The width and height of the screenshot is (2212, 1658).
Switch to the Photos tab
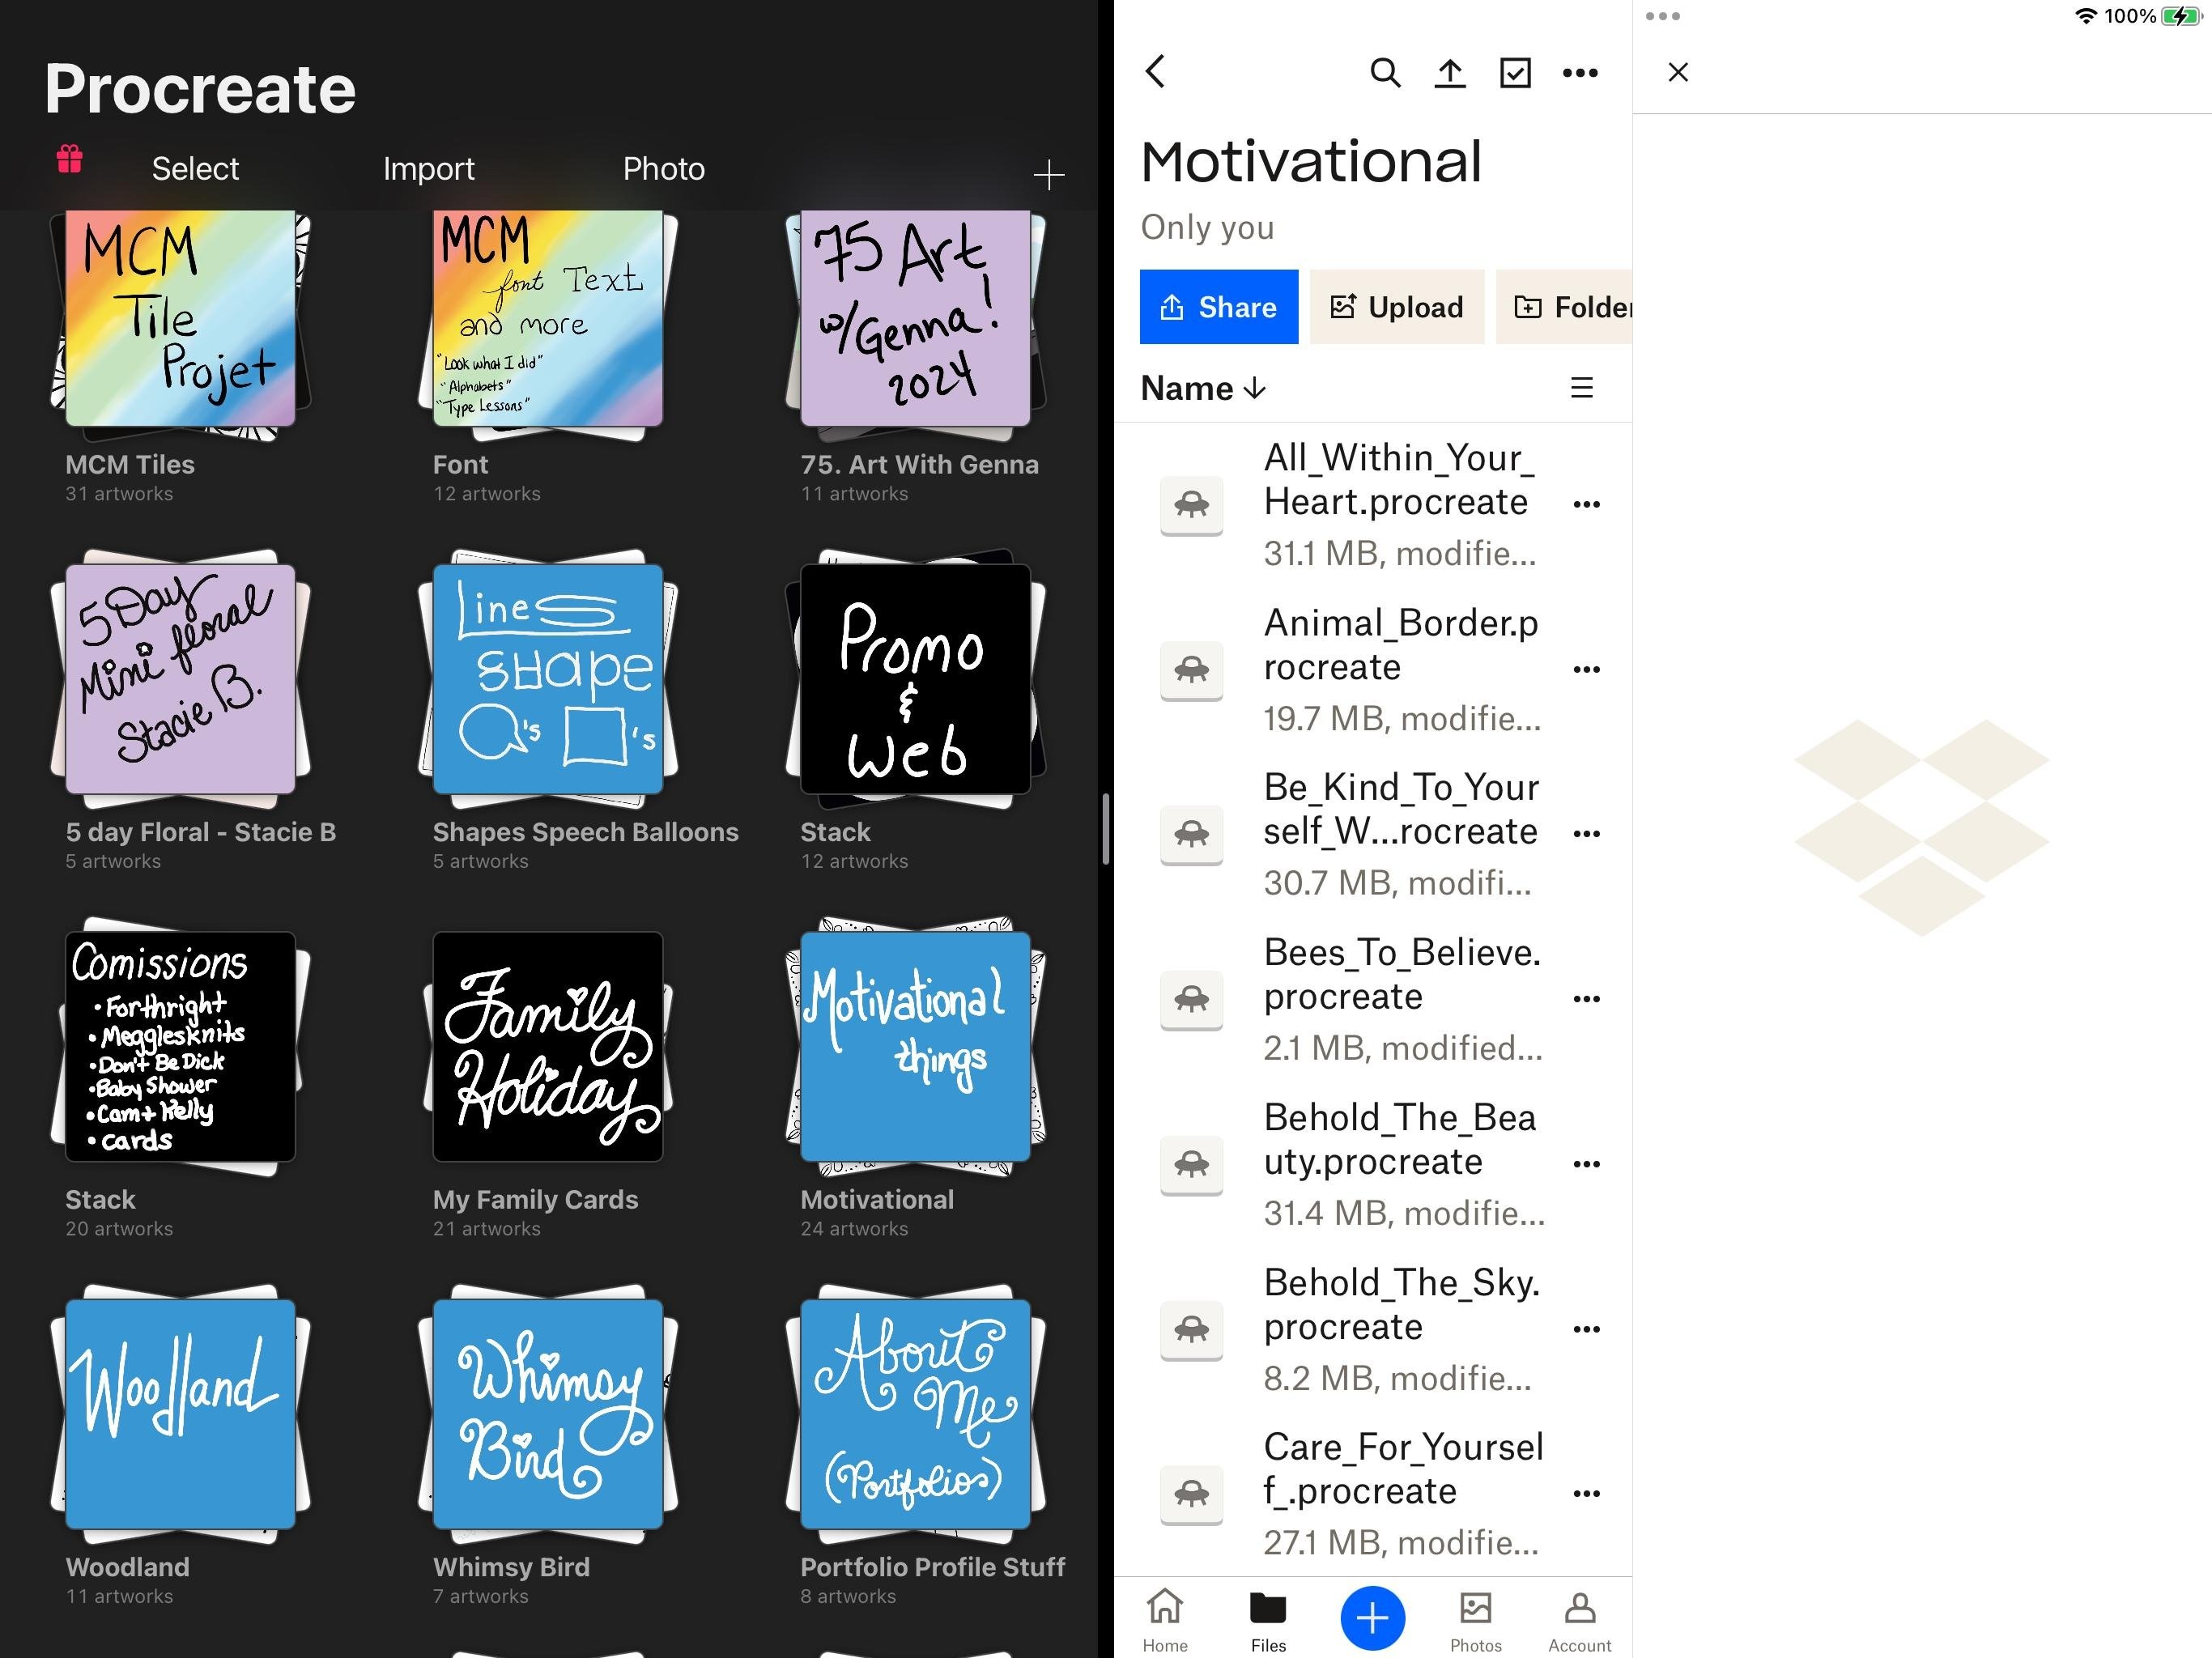[x=1475, y=1620]
